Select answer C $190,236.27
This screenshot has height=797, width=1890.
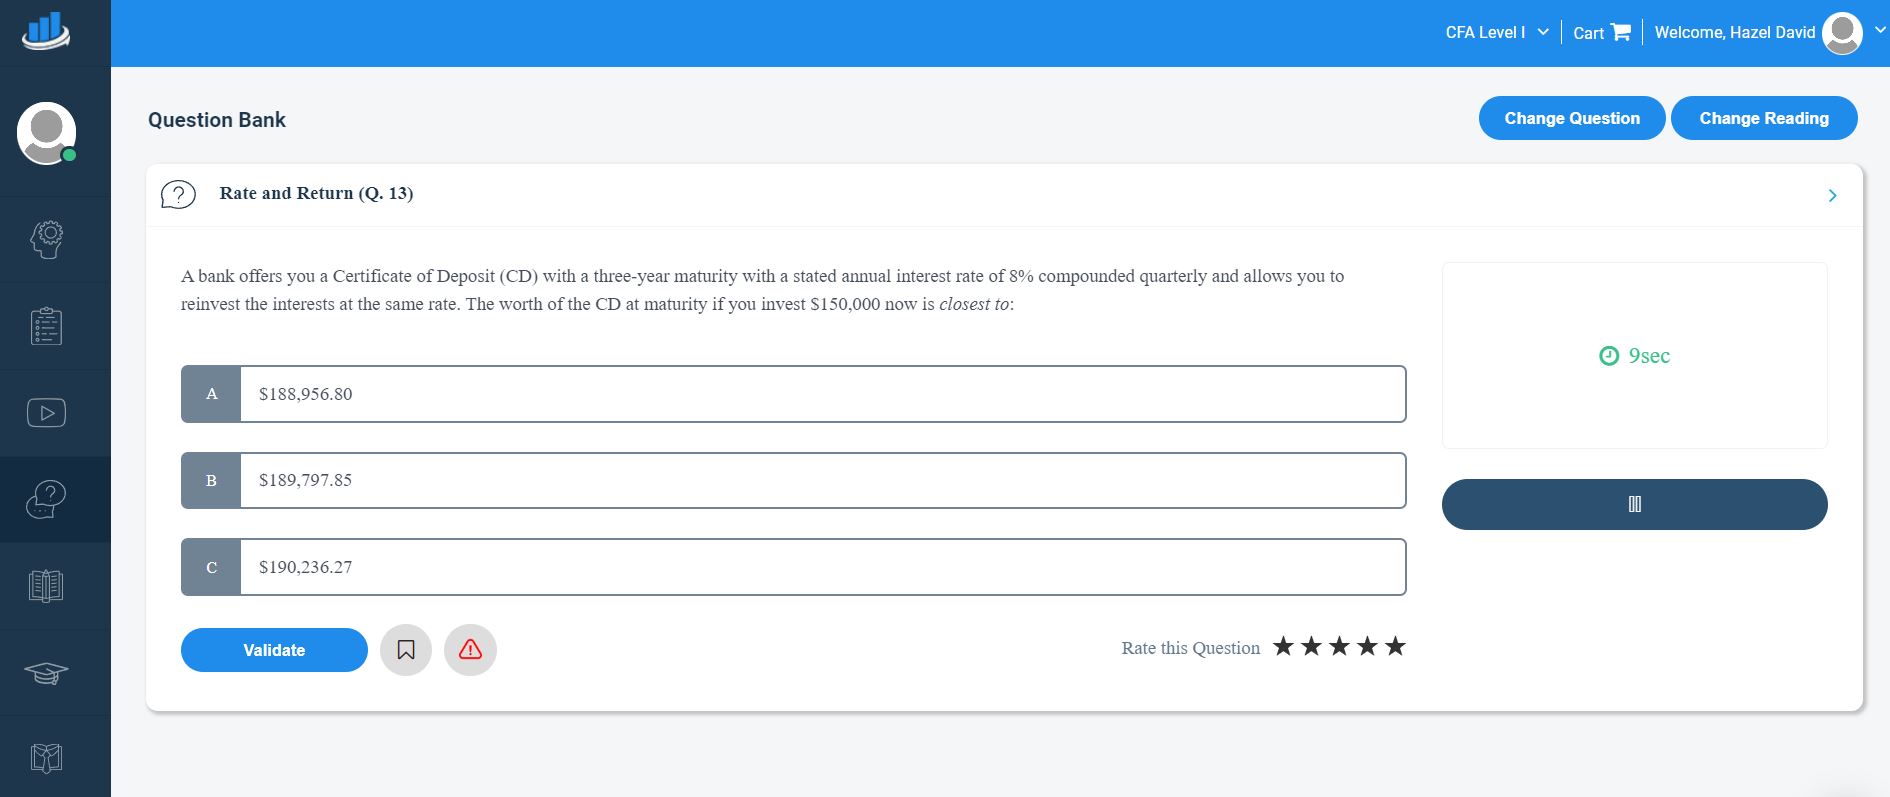[793, 567]
